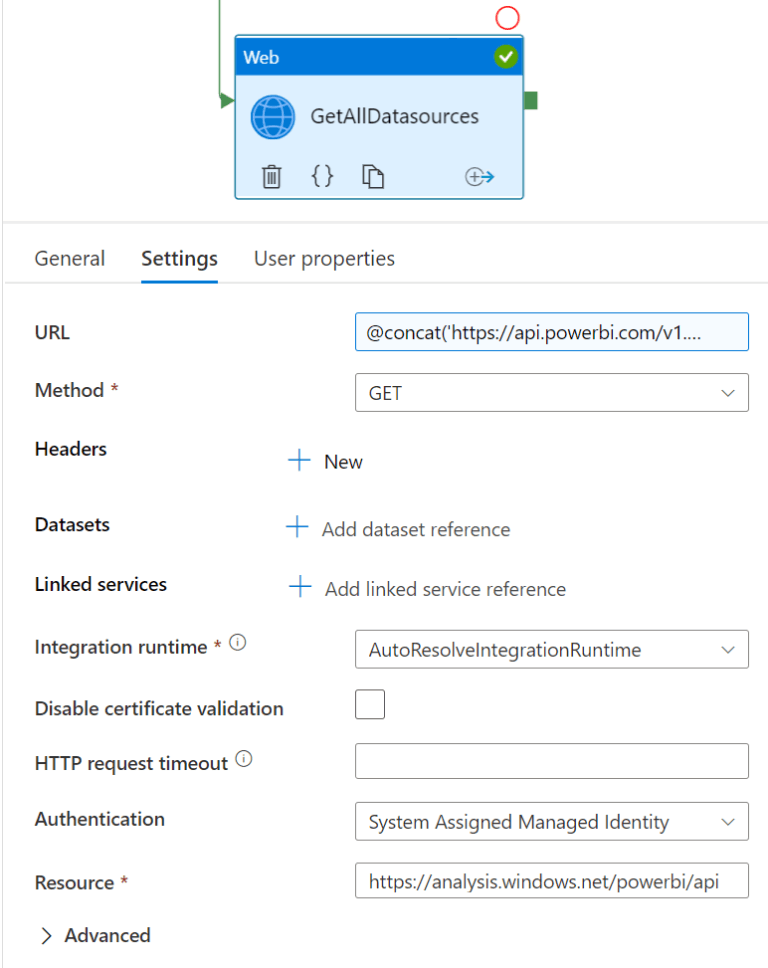Click the red breakpoint circle above the activity
This screenshot has width=768, height=968.
pyautogui.click(x=507, y=18)
